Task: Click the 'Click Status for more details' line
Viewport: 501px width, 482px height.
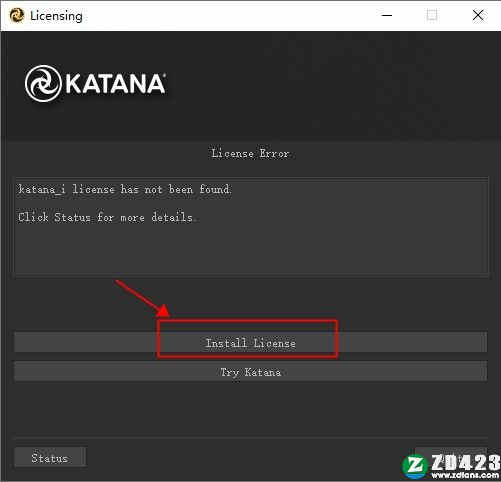Action: [106, 217]
